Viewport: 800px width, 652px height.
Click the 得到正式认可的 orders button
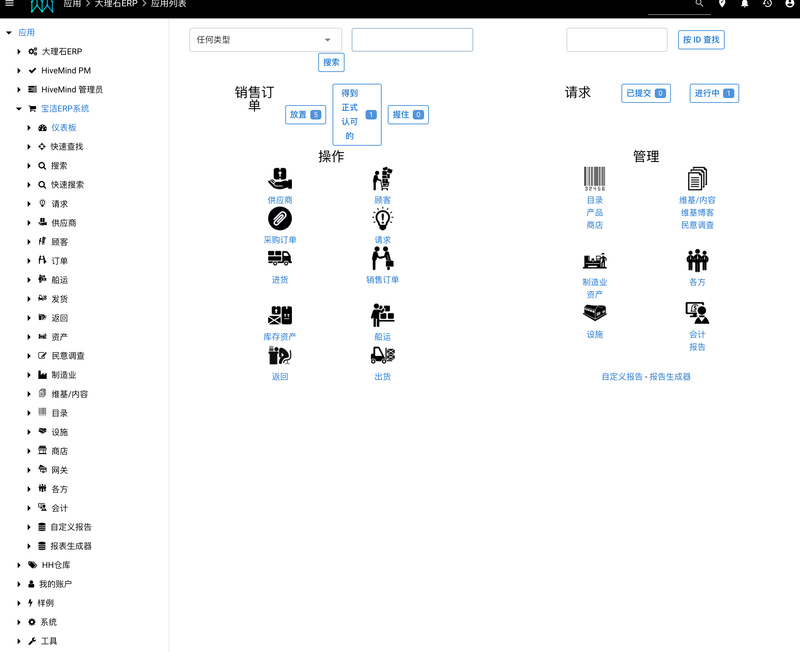click(357, 115)
